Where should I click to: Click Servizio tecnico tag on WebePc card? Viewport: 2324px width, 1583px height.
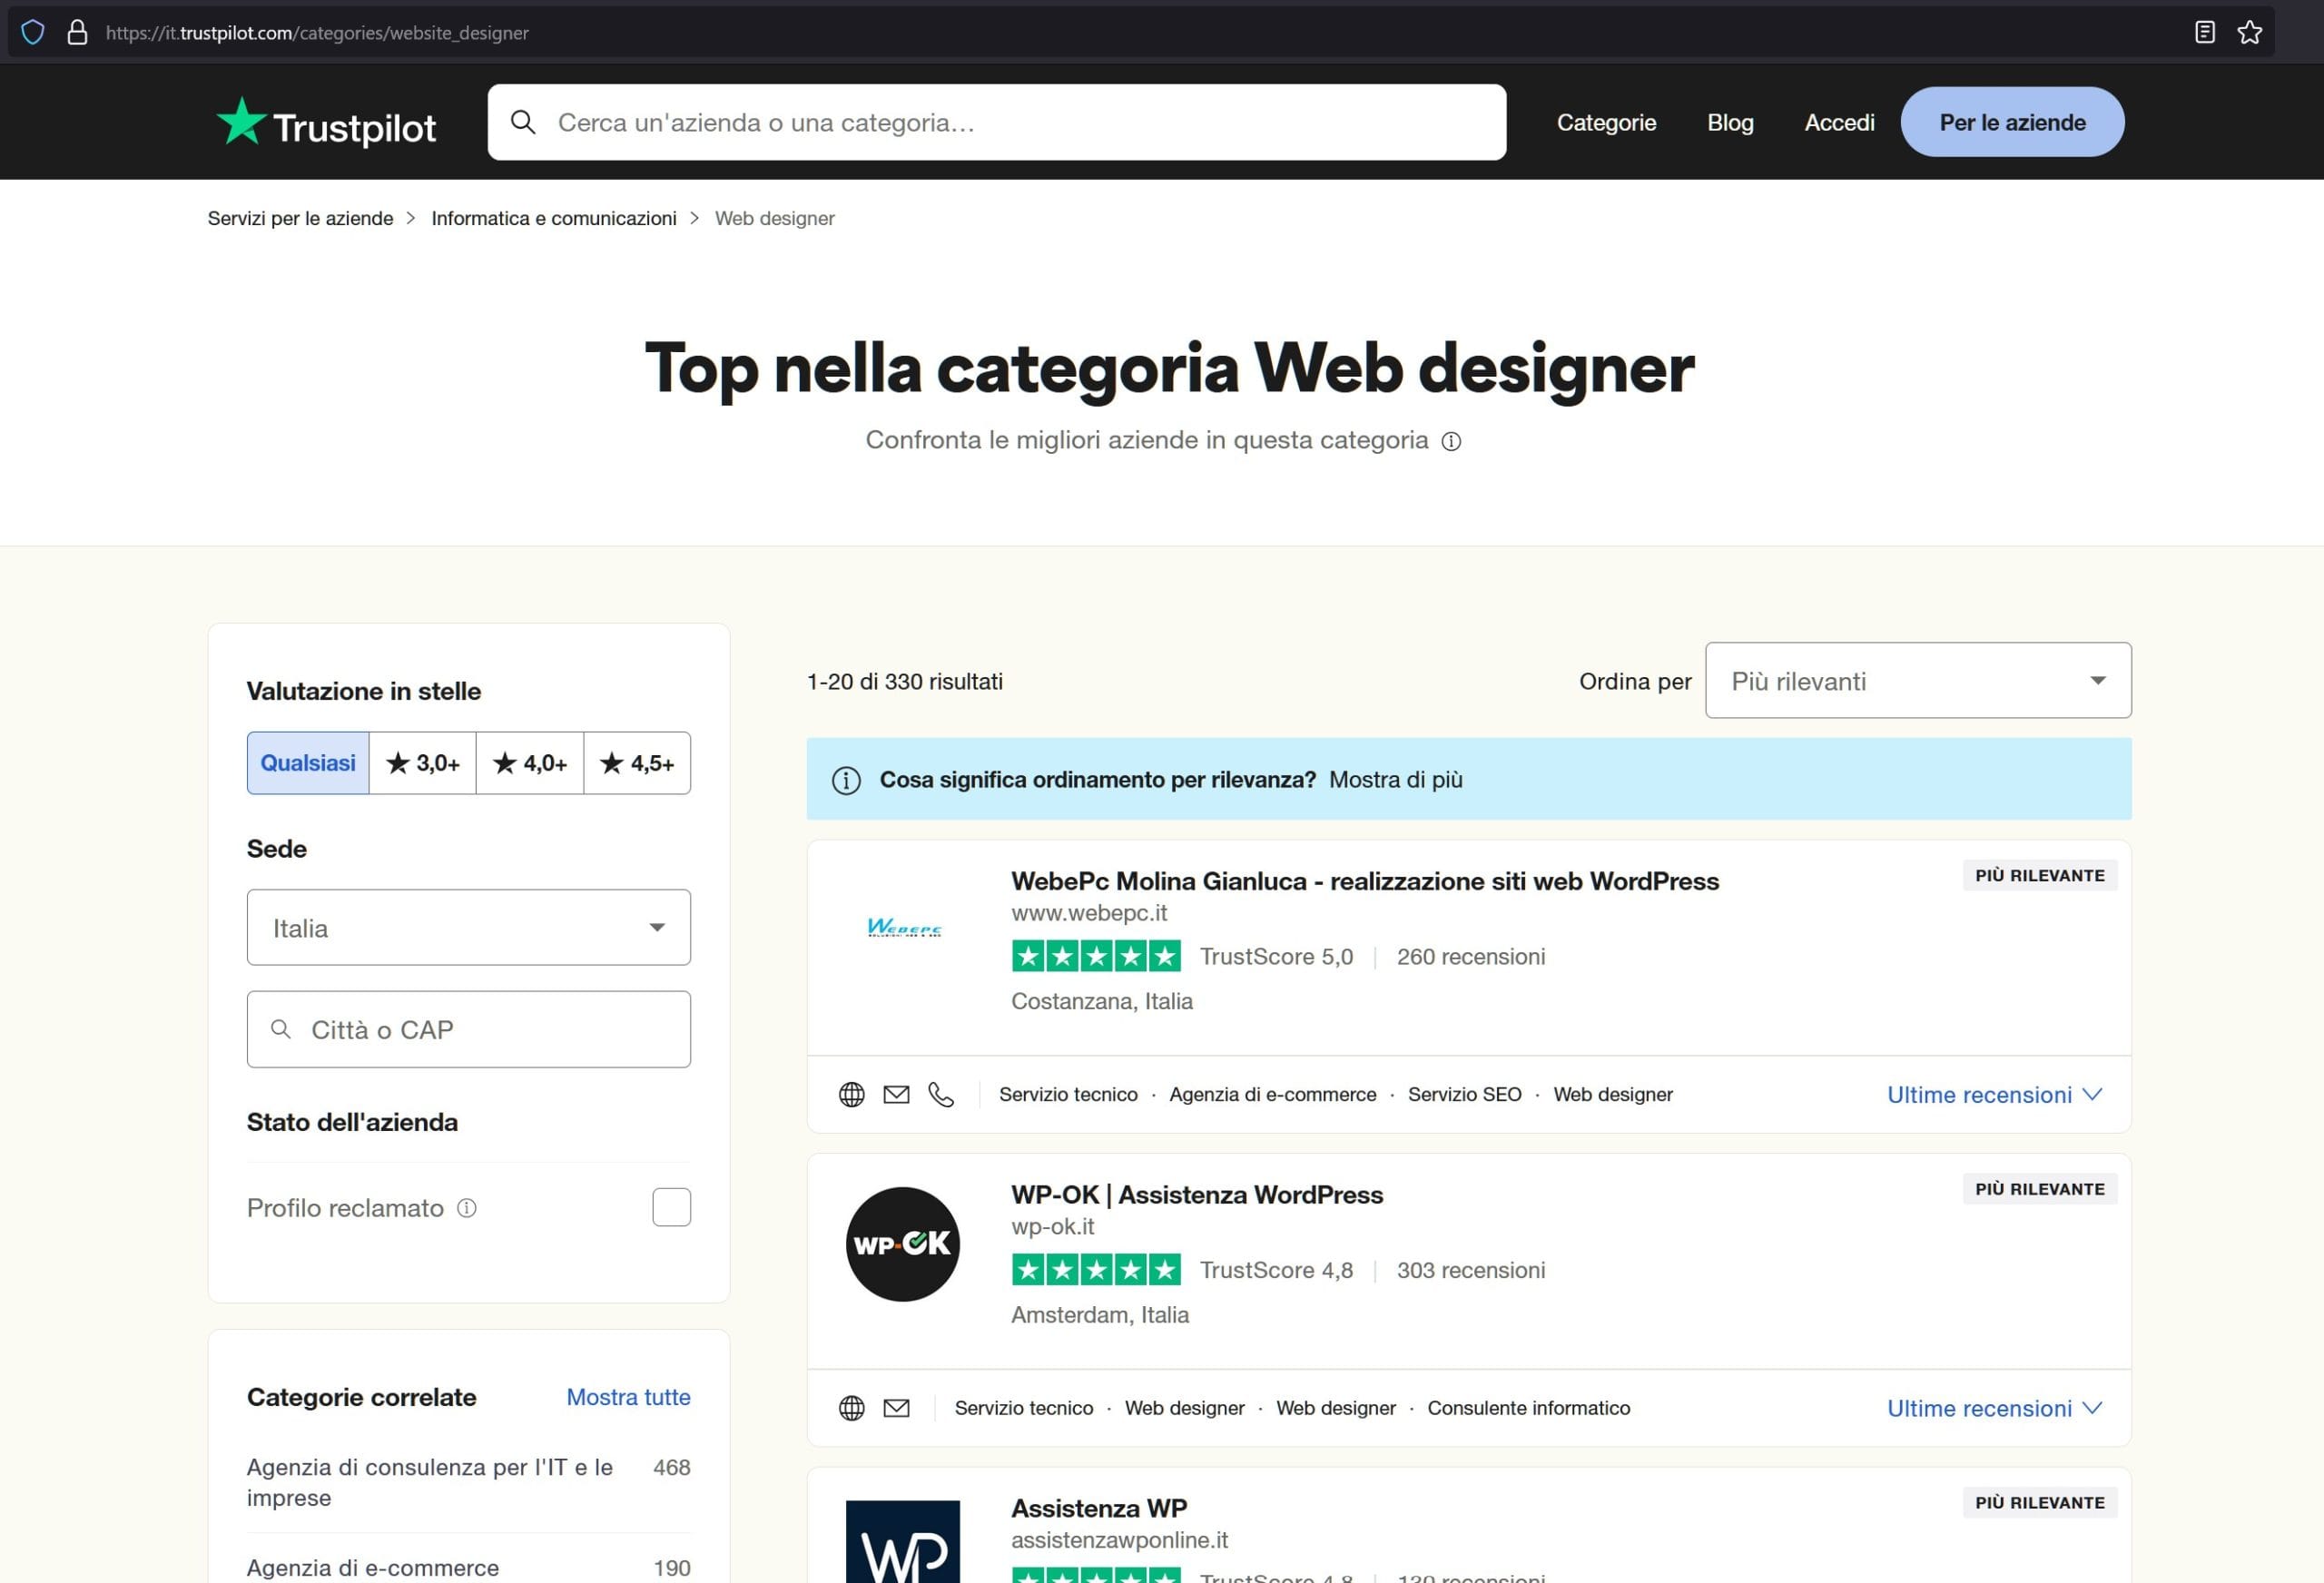[x=1068, y=1094]
